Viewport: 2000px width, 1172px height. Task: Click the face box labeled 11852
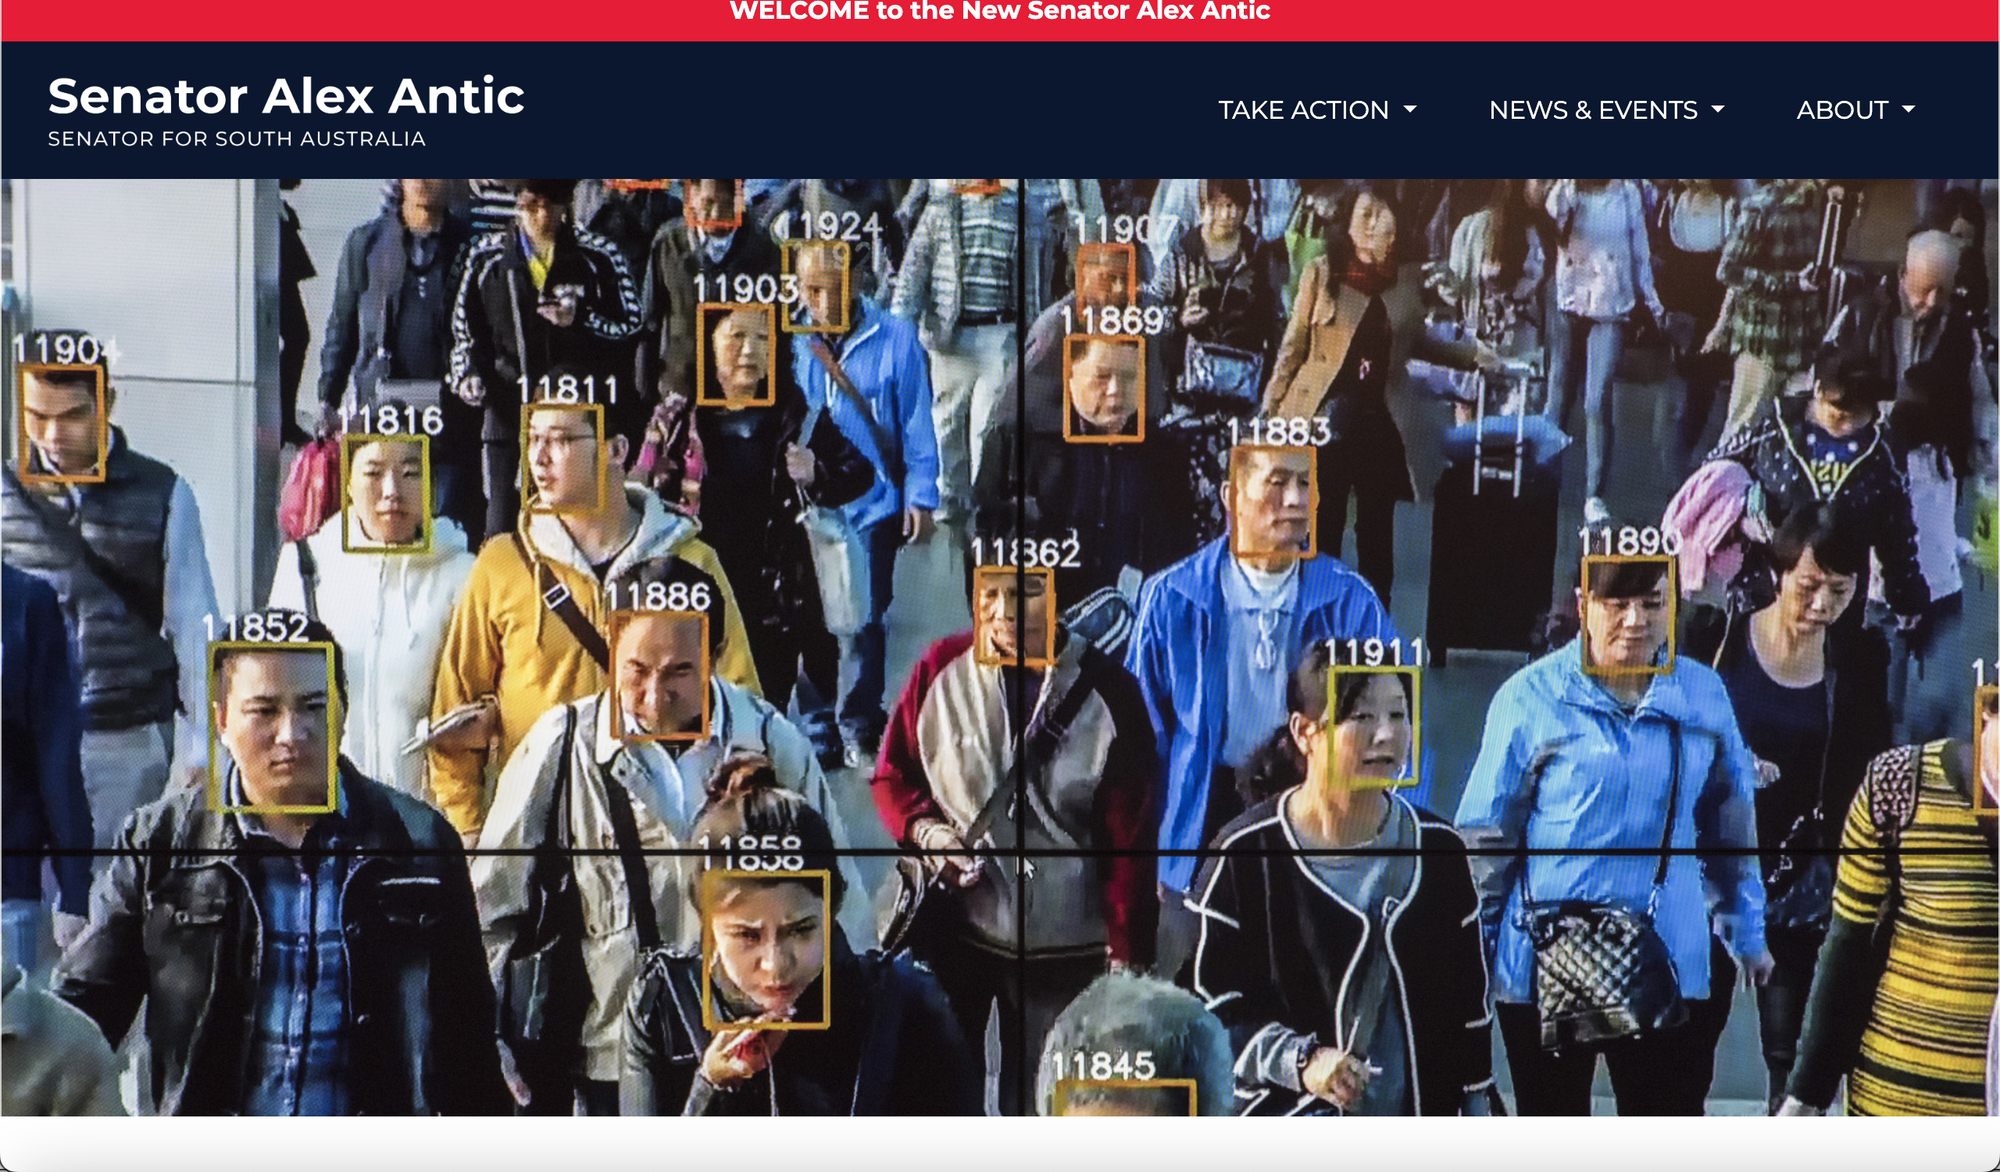click(272, 726)
